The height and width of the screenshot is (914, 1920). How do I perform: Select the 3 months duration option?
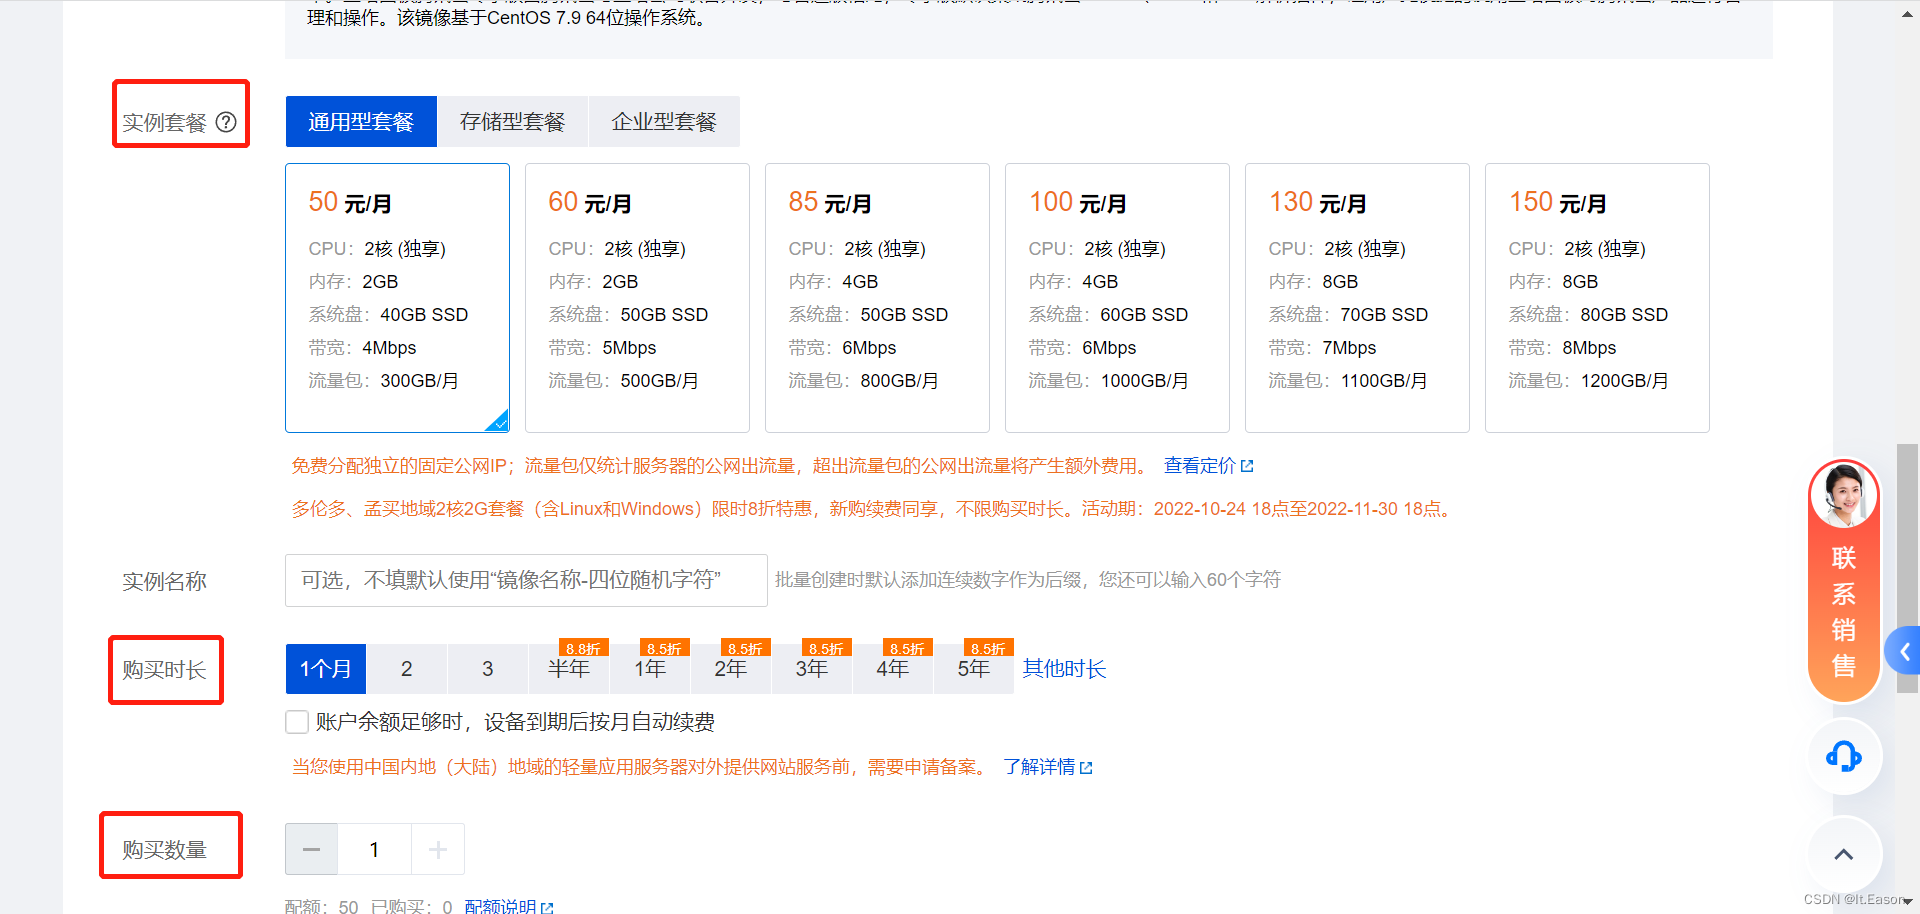[x=488, y=669]
